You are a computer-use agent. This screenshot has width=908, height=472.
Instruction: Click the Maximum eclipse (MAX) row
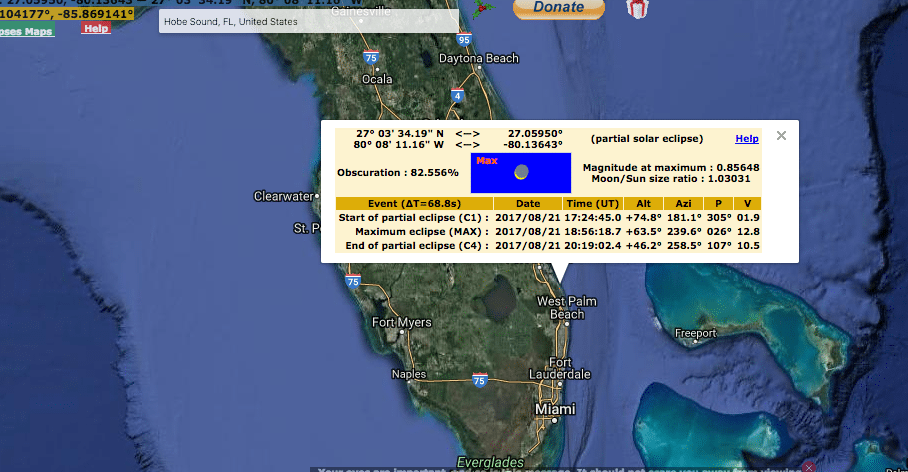(x=548, y=232)
